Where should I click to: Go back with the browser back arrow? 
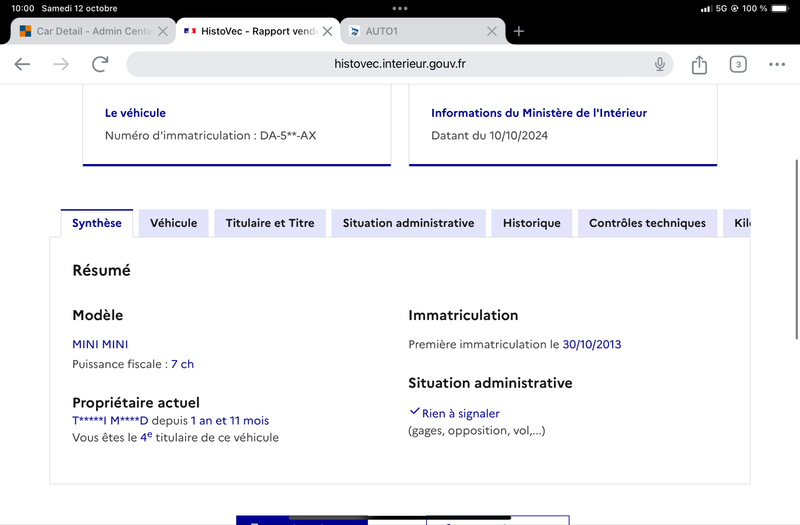[x=22, y=64]
